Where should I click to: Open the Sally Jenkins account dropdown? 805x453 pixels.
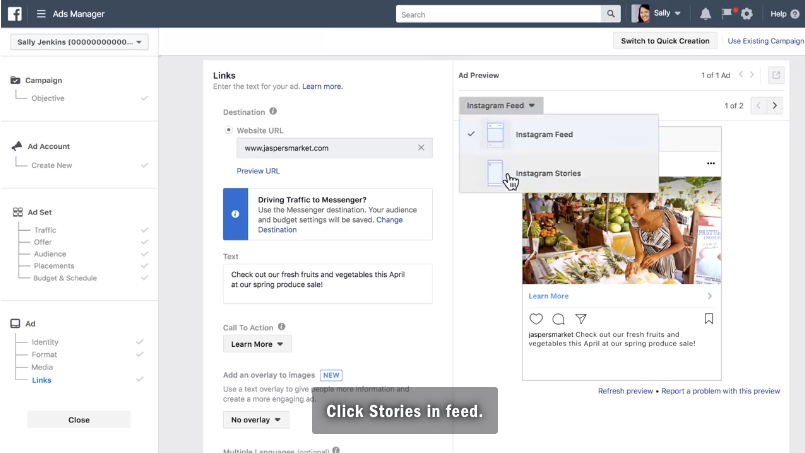(79, 42)
